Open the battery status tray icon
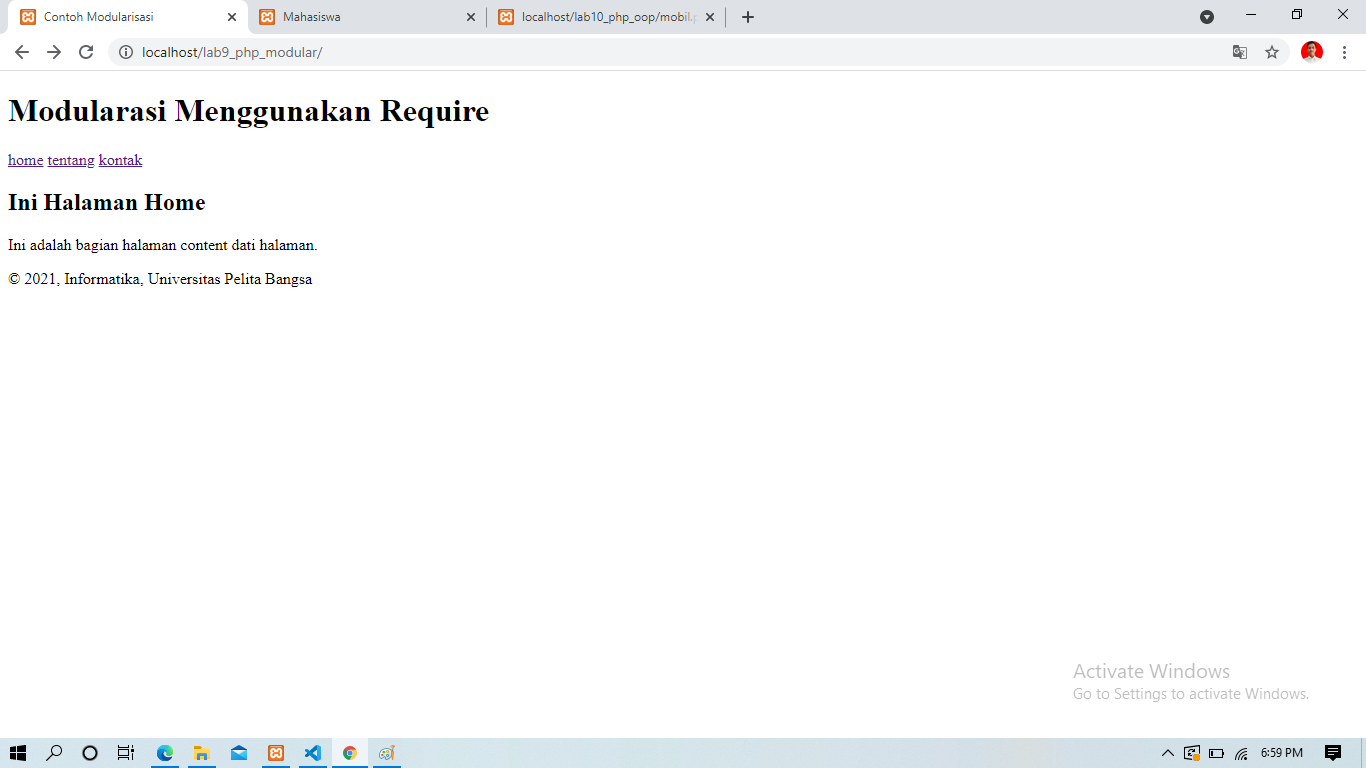The height and width of the screenshot is (768, 1366). [1217, 753]
